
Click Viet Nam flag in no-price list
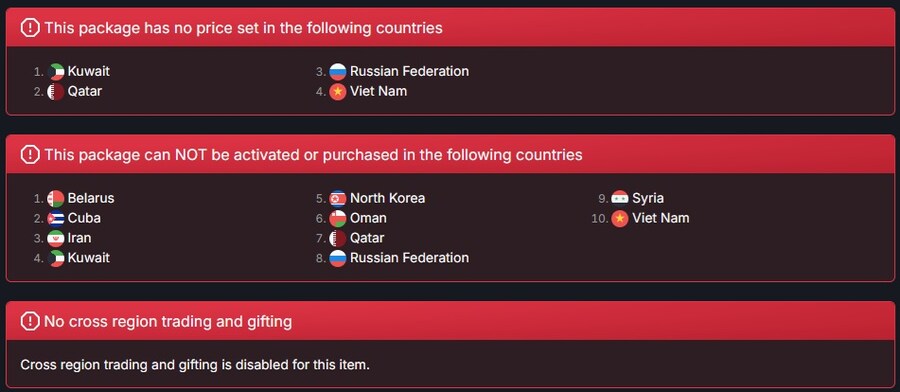tap(338, 91)
